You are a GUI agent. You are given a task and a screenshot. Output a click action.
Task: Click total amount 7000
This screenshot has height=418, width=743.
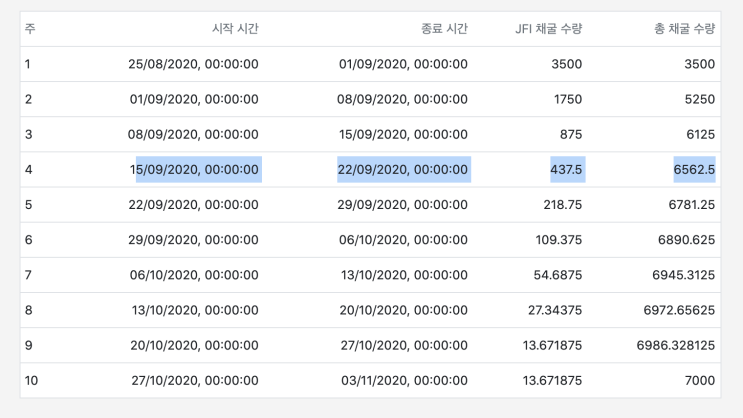pos(700,380)
